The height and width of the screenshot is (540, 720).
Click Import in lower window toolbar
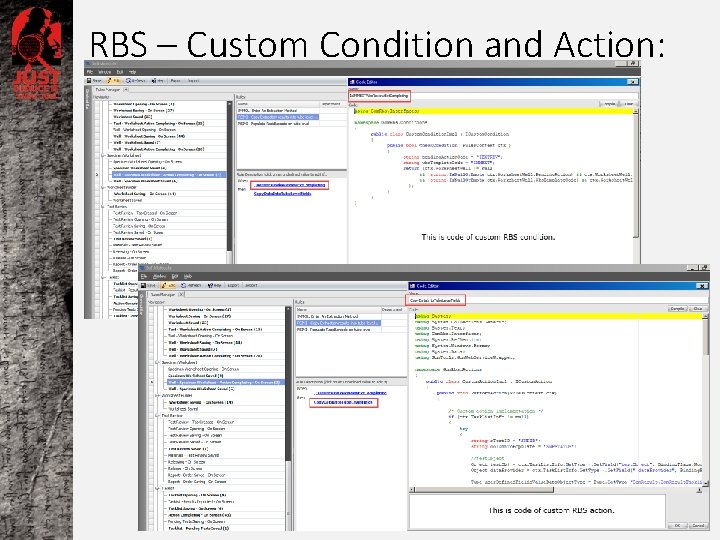(x=251, y=286)
